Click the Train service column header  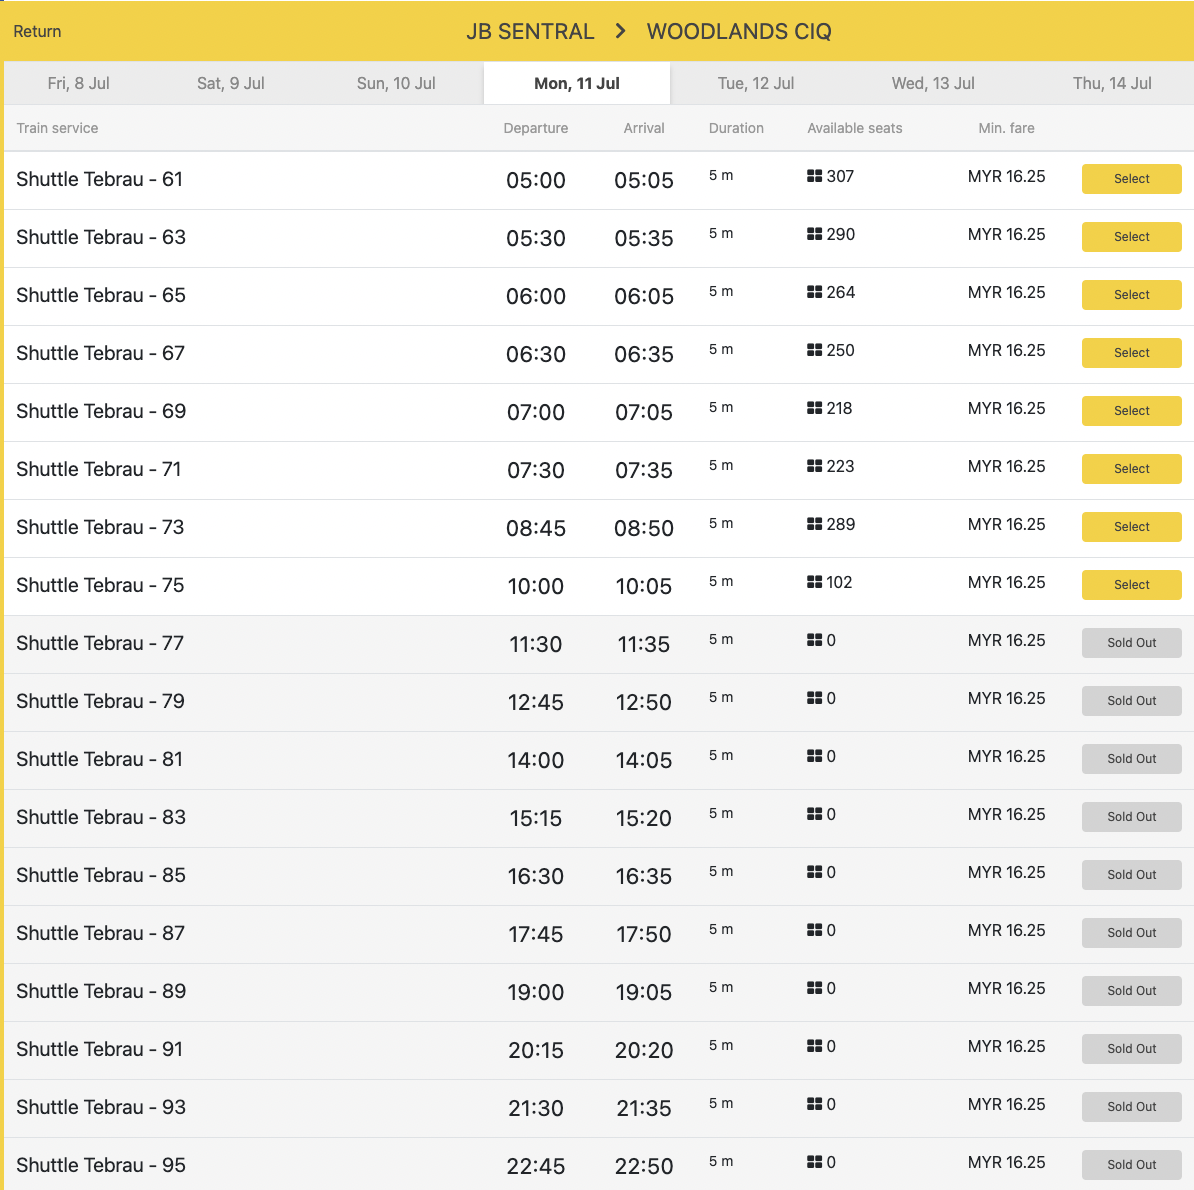[x=57, y=128]
